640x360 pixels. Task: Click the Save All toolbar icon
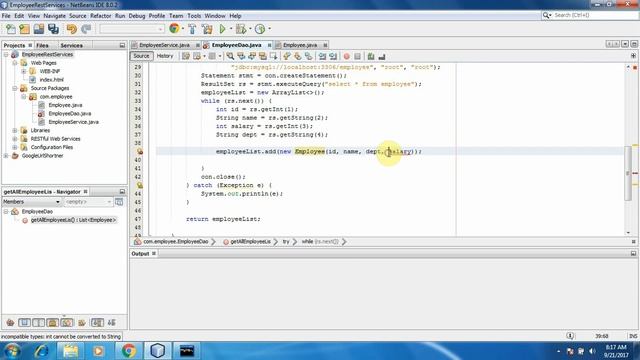click(53, 29)
